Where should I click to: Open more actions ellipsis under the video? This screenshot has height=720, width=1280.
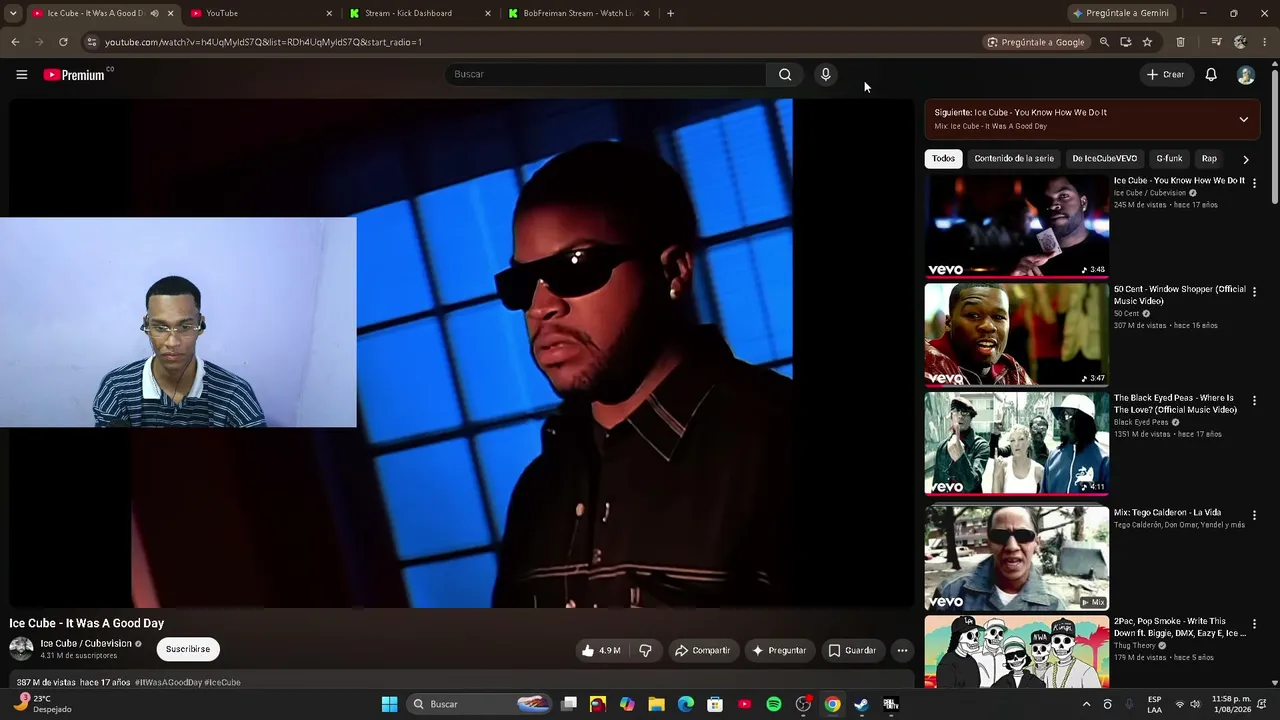click(902, 650)
